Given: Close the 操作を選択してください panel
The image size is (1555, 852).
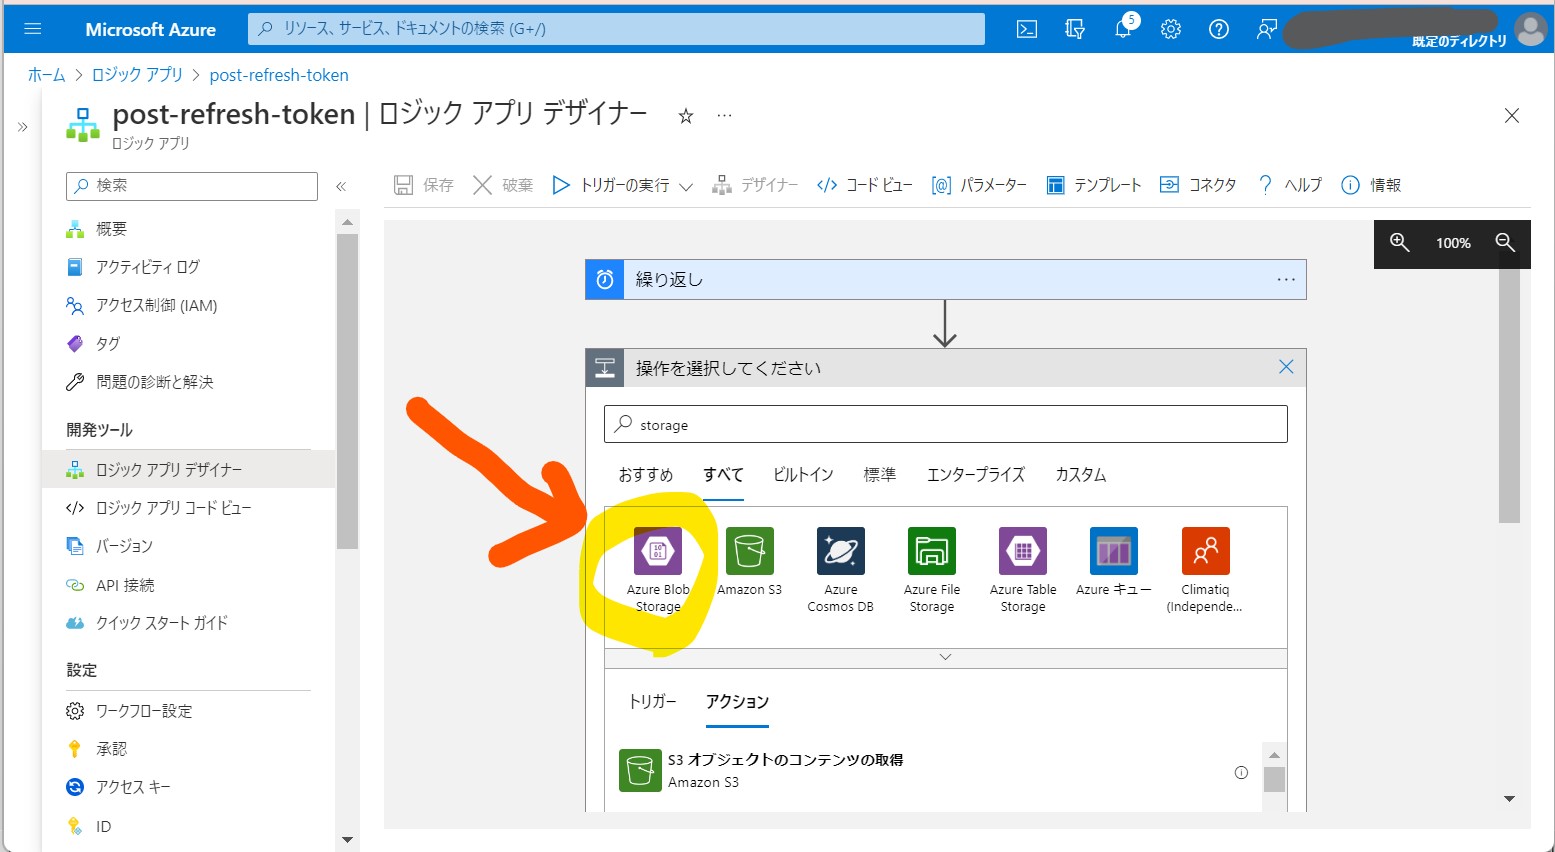Looking at the screenshot, I should point(1286,367).
